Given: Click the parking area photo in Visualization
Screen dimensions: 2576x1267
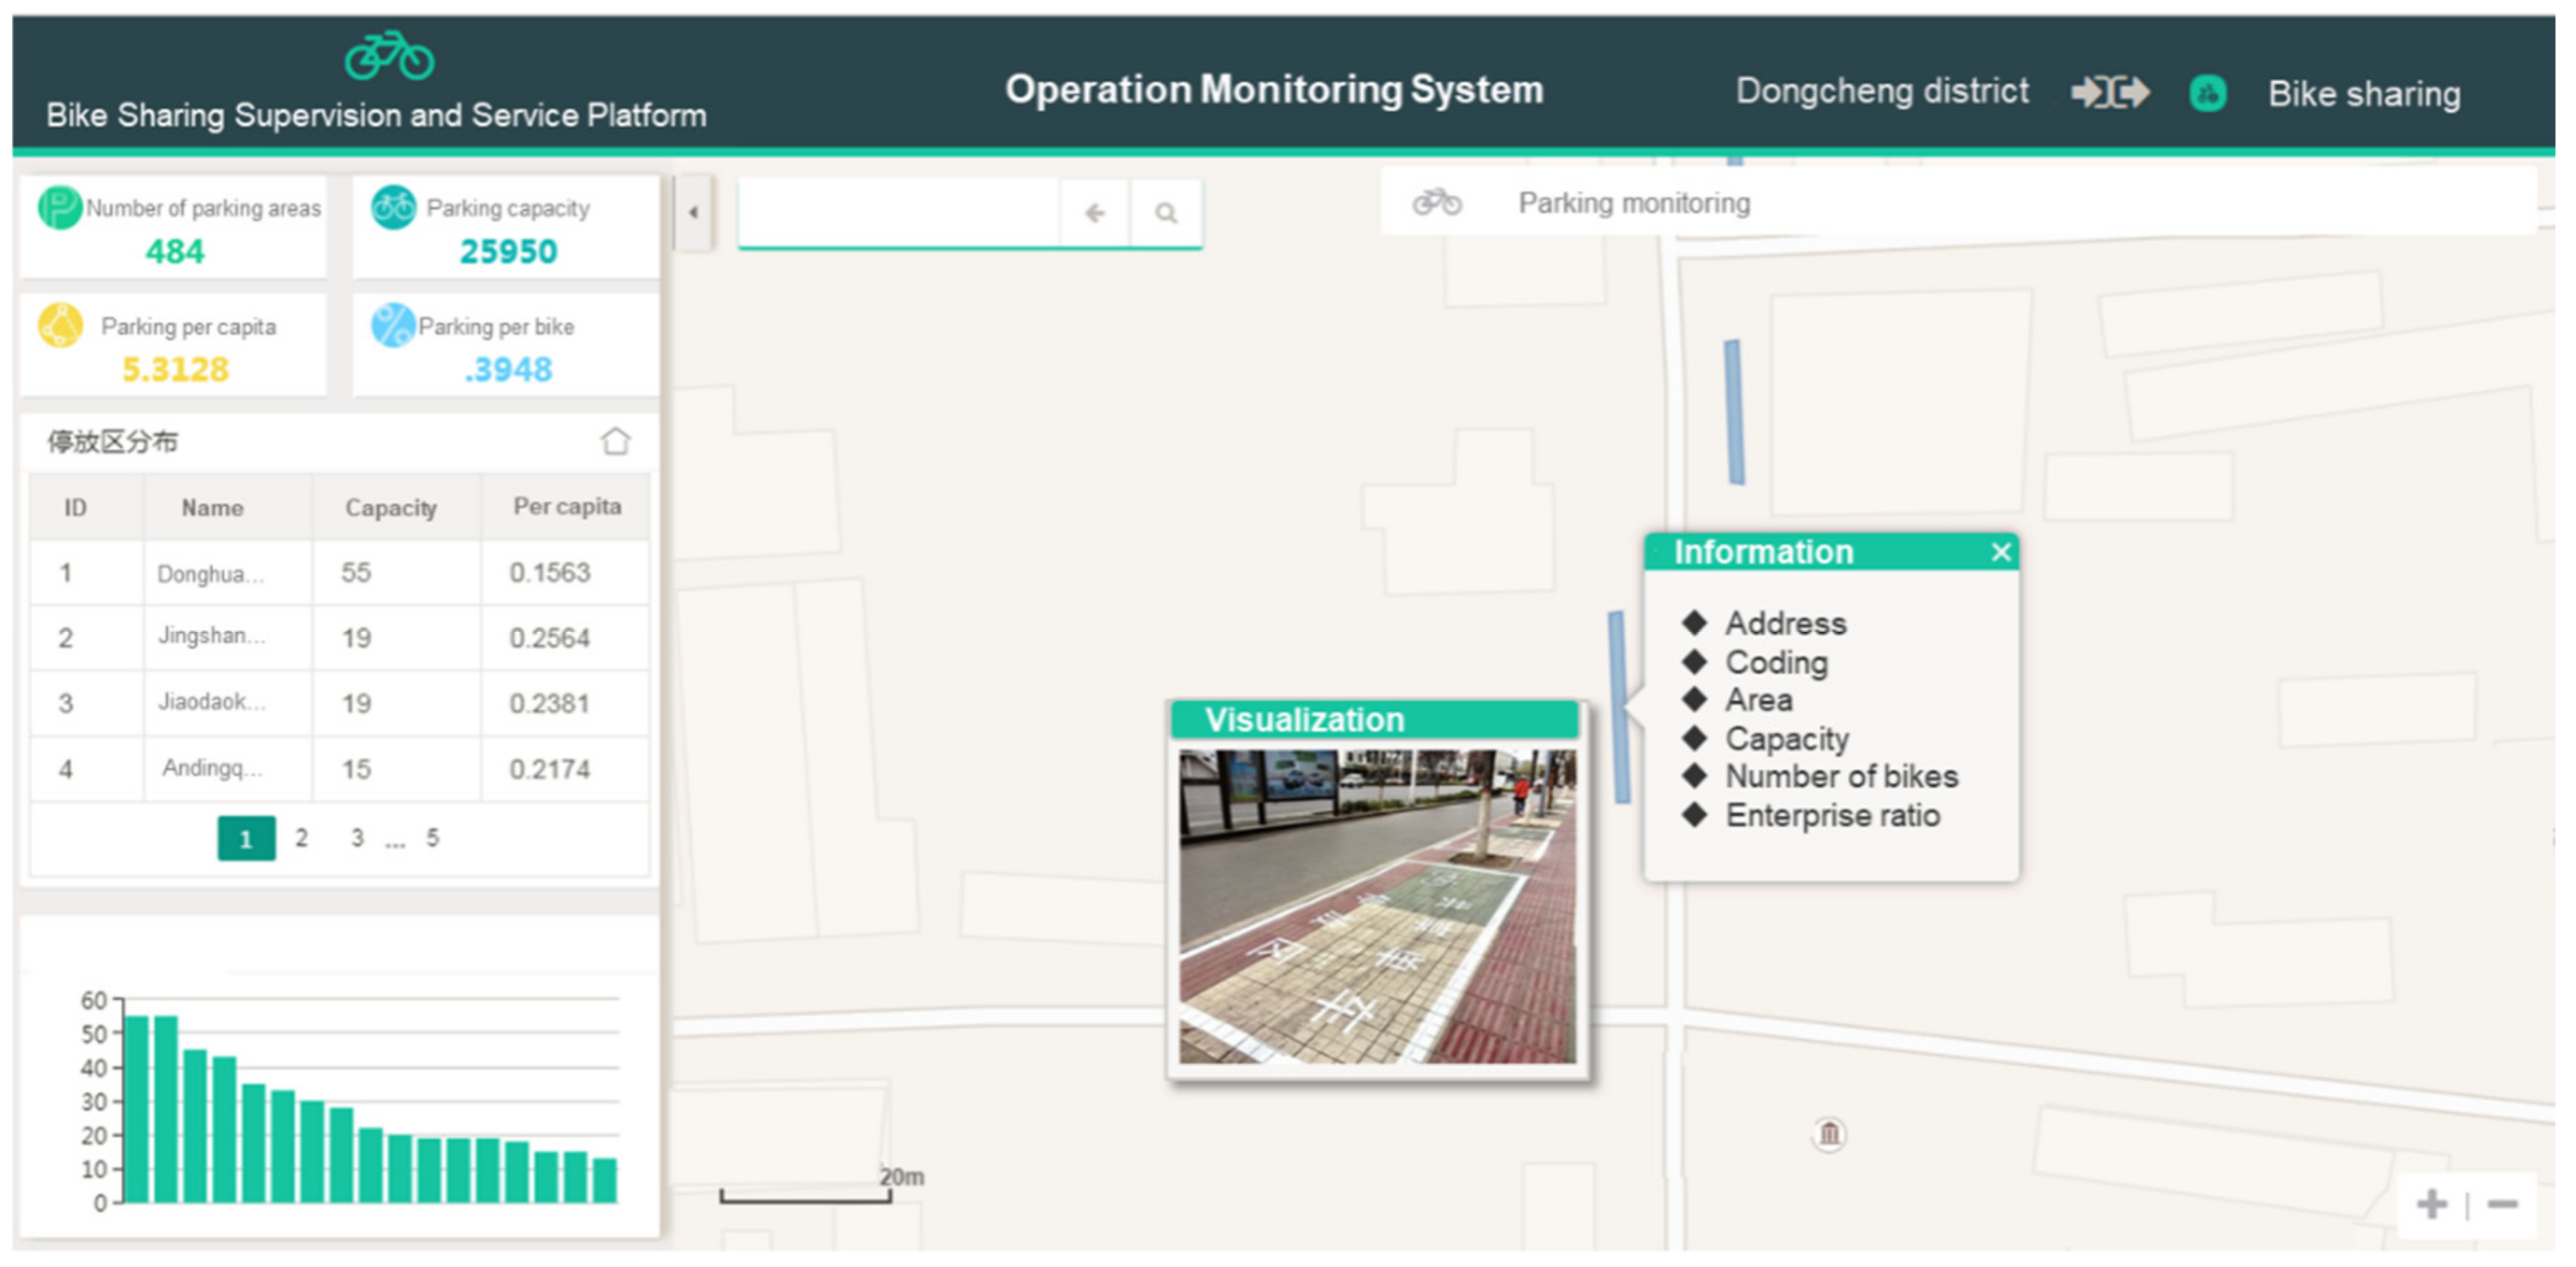Looking at the screenshot, I should (1377, 906).
